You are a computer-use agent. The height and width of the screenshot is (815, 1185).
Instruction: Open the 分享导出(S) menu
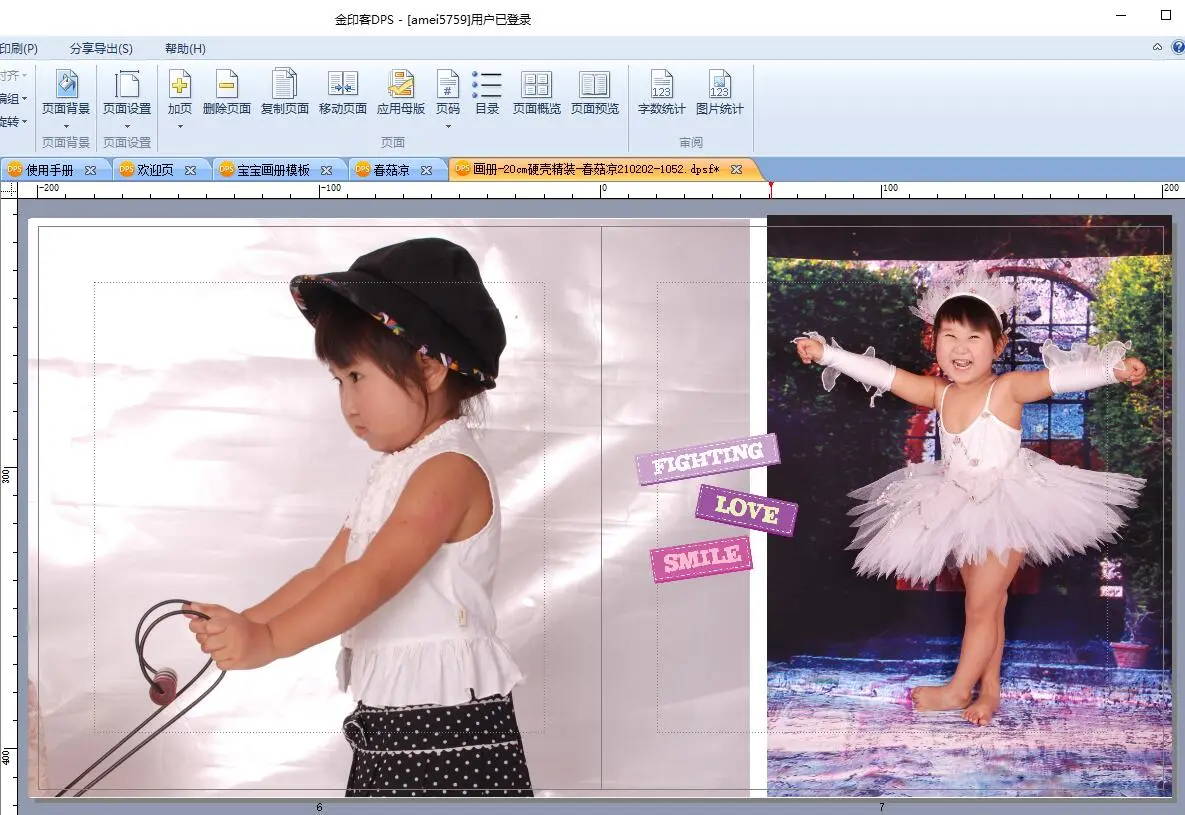point(101,48)
